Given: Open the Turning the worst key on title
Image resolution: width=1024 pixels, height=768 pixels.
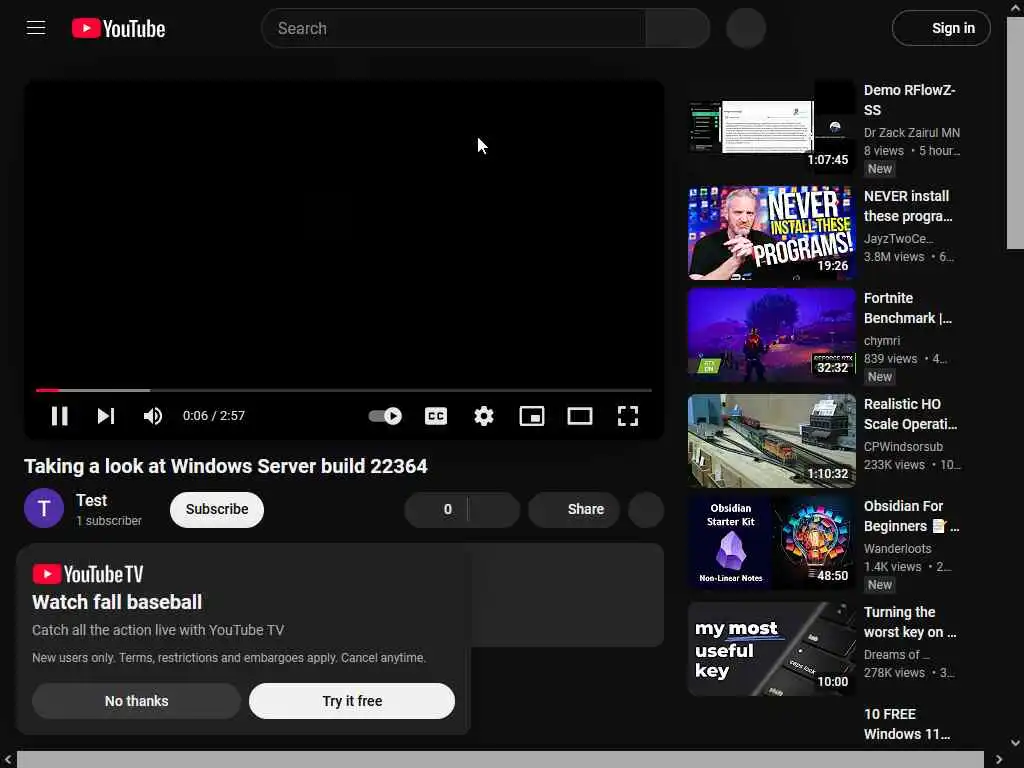Looking at the screenshot, I should click(x=910, y=622).
